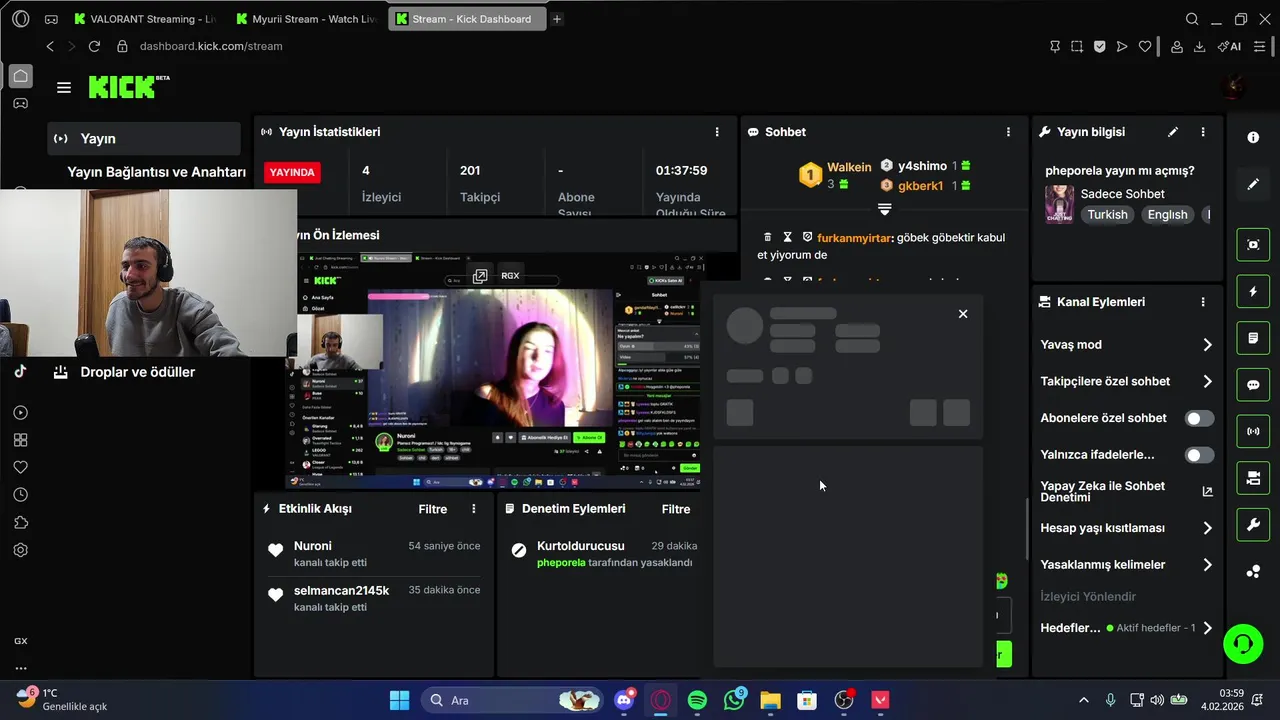Screen dimensions: 1280x720
Task: Click the pencil icon in right sidebar
Action: coord(1253,185)
